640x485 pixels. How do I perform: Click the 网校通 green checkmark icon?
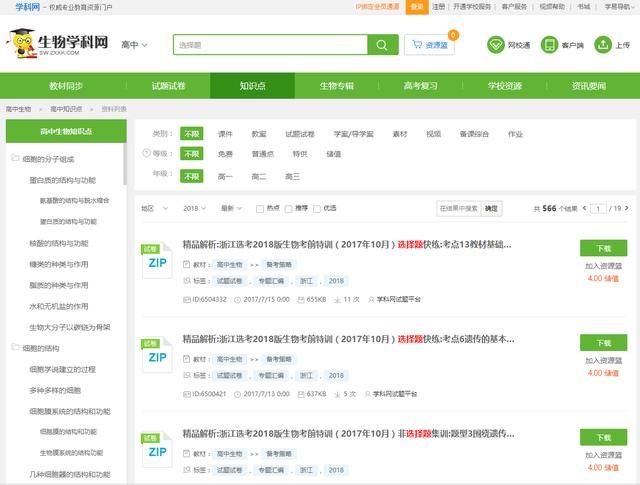click(x=496, y=45)
